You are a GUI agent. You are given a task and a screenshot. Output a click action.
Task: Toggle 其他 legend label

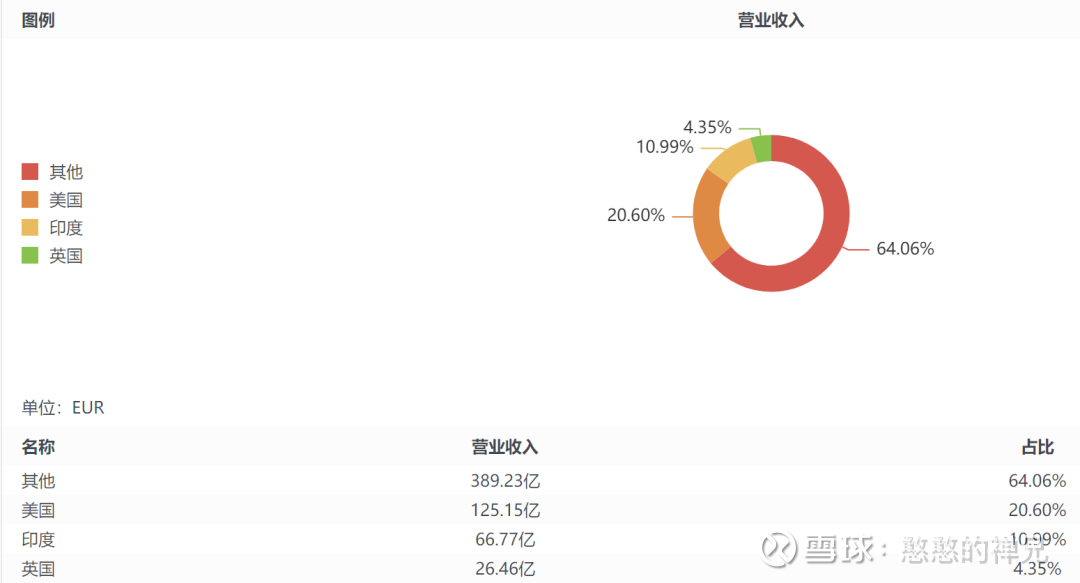coord(66,172)
